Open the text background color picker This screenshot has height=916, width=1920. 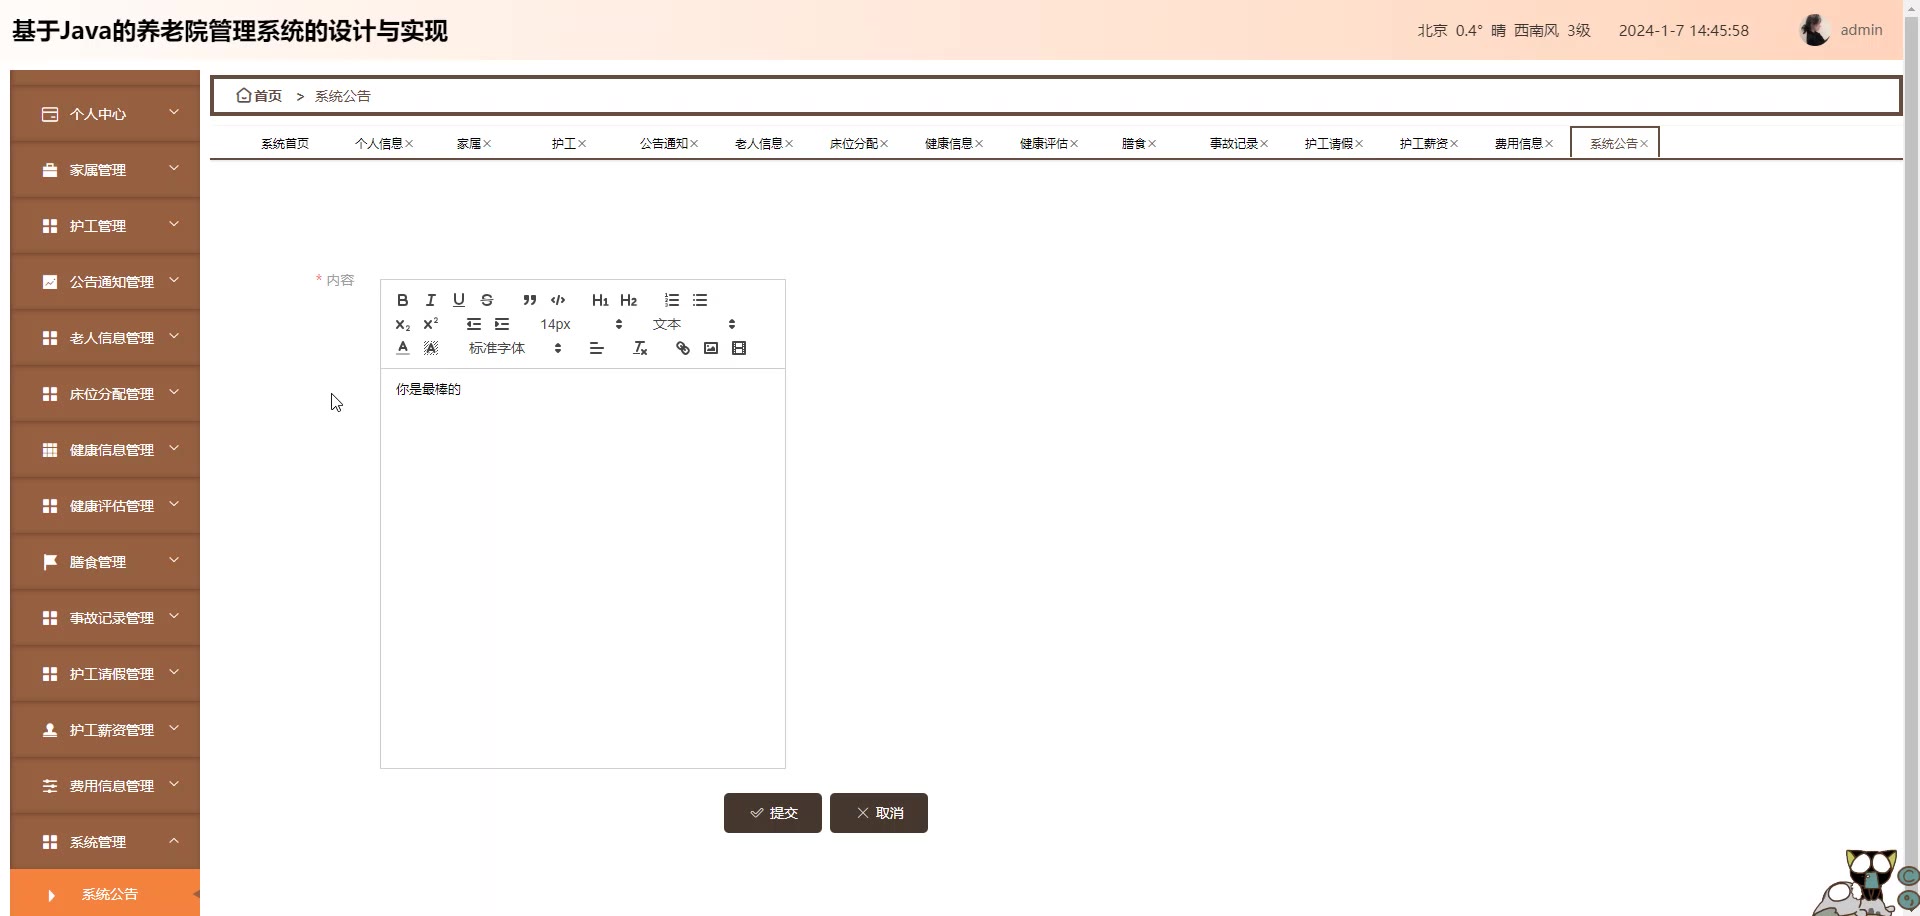pos(431,348)
